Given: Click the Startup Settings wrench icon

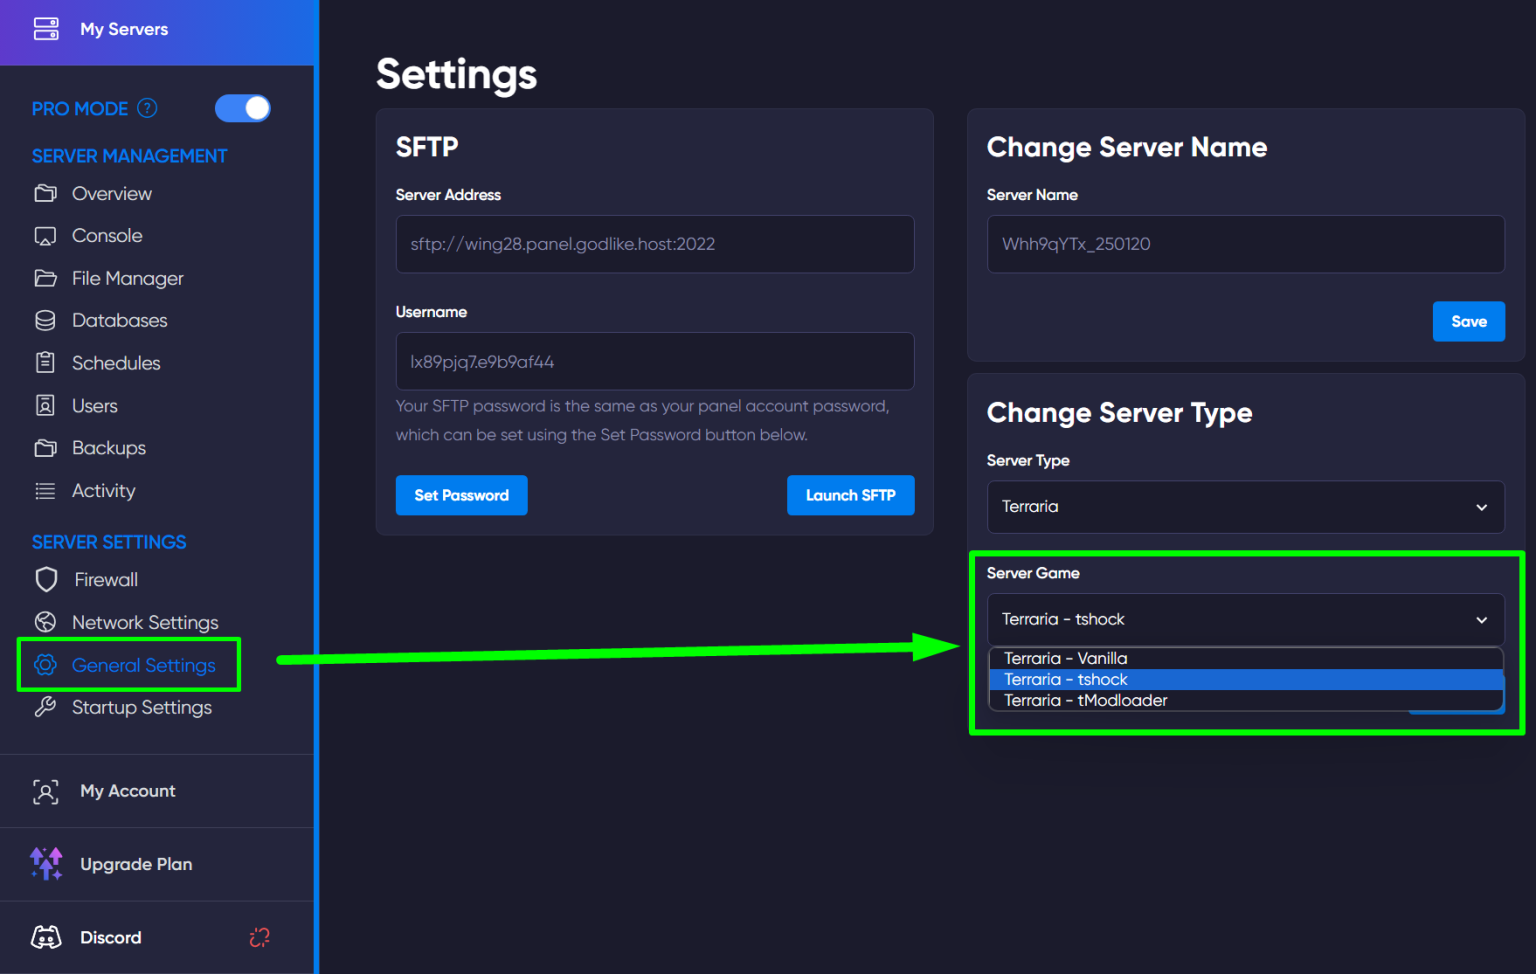Looking at the screenshot, I should (46, 707).
